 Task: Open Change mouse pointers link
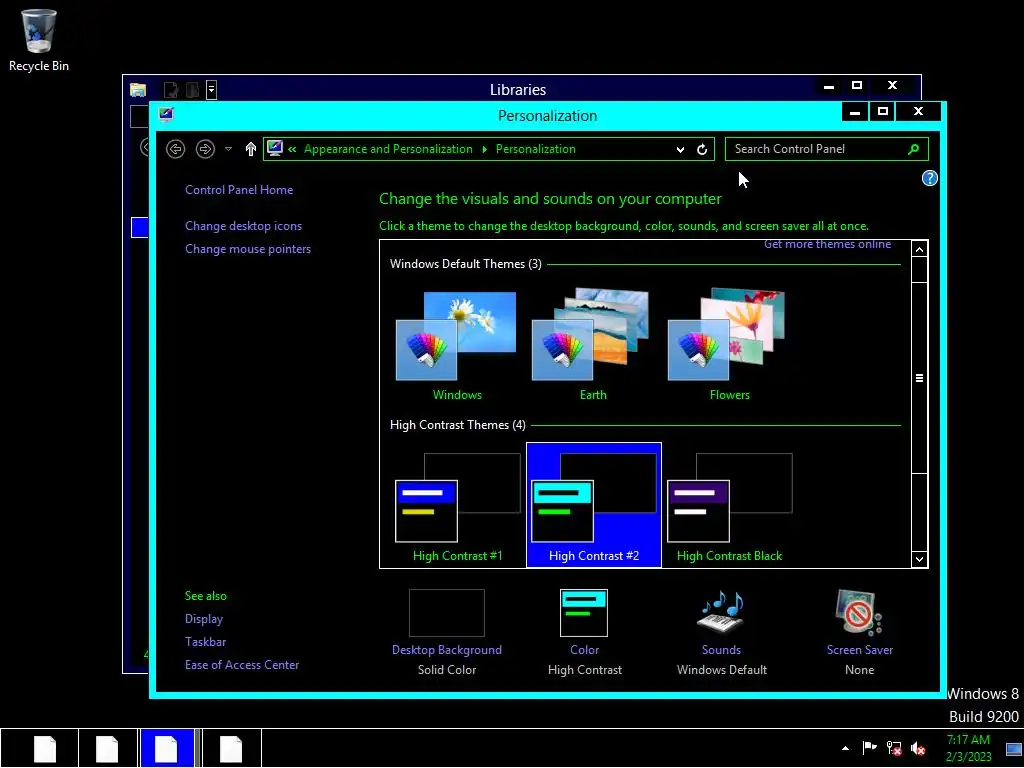point(248,249)
